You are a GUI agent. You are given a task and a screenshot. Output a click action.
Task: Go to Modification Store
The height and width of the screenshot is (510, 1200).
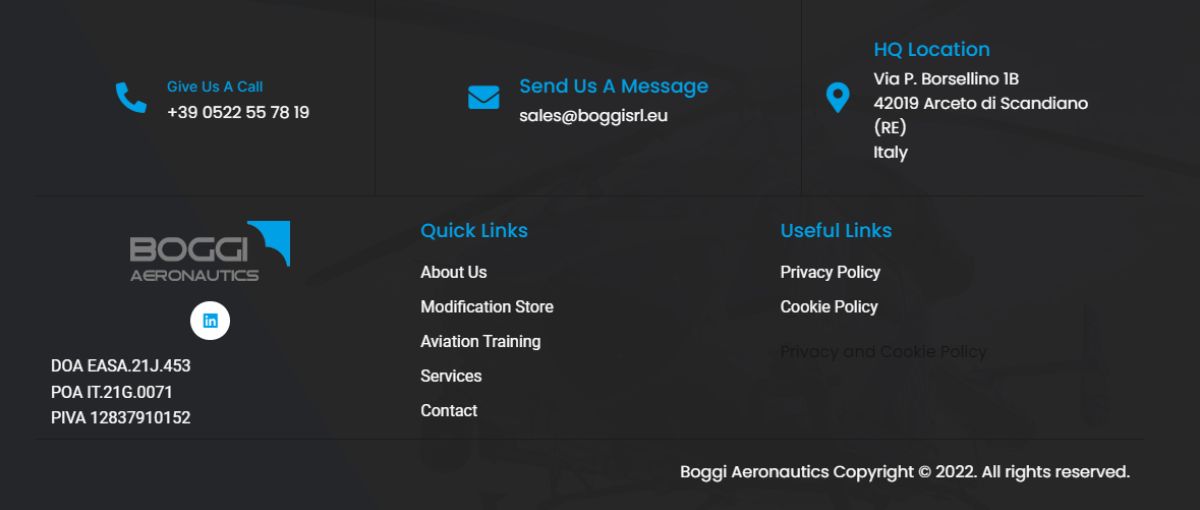(487, 307)
